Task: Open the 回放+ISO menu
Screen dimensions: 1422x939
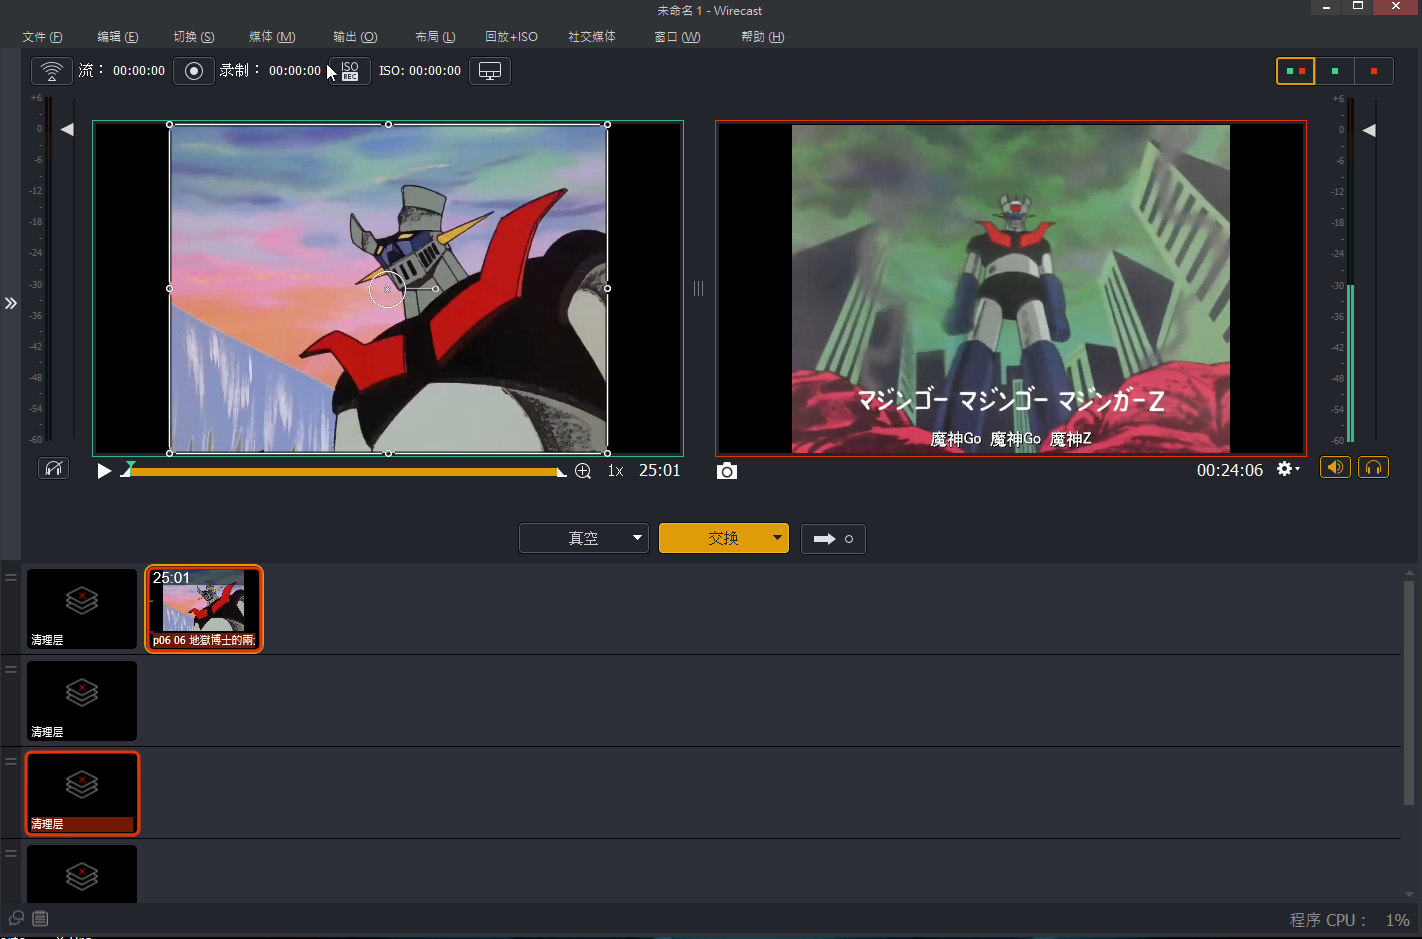Action: pos(511,37)
